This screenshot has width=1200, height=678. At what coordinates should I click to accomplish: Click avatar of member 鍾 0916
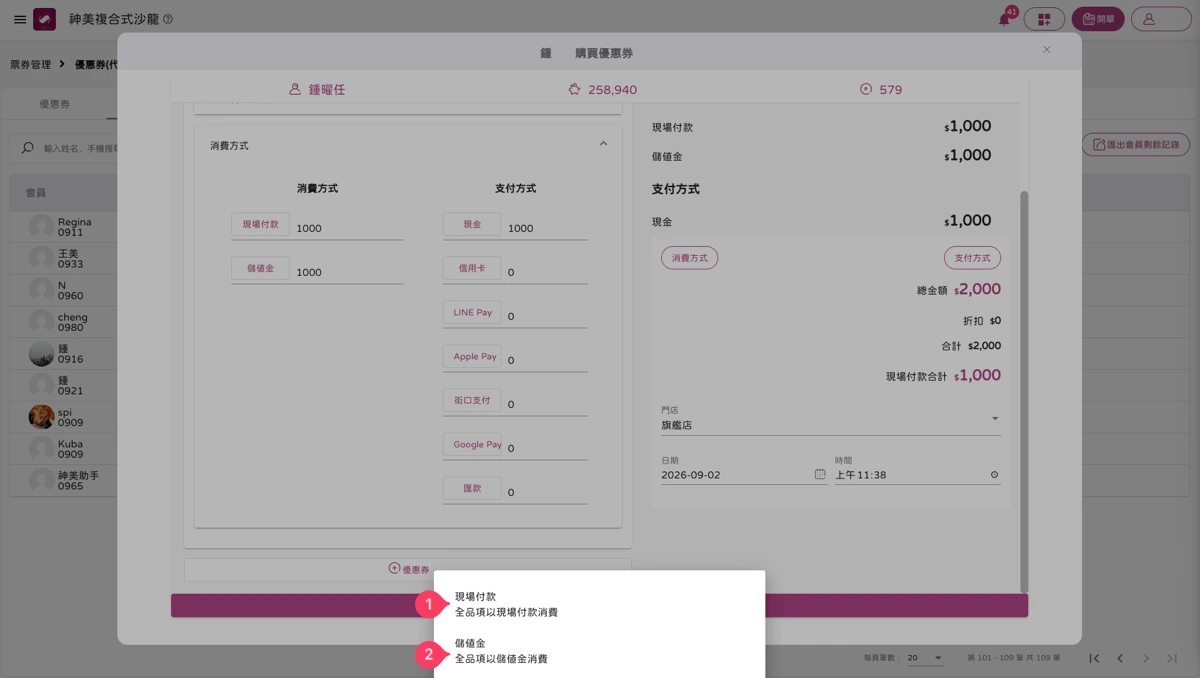tap(41, 354)
